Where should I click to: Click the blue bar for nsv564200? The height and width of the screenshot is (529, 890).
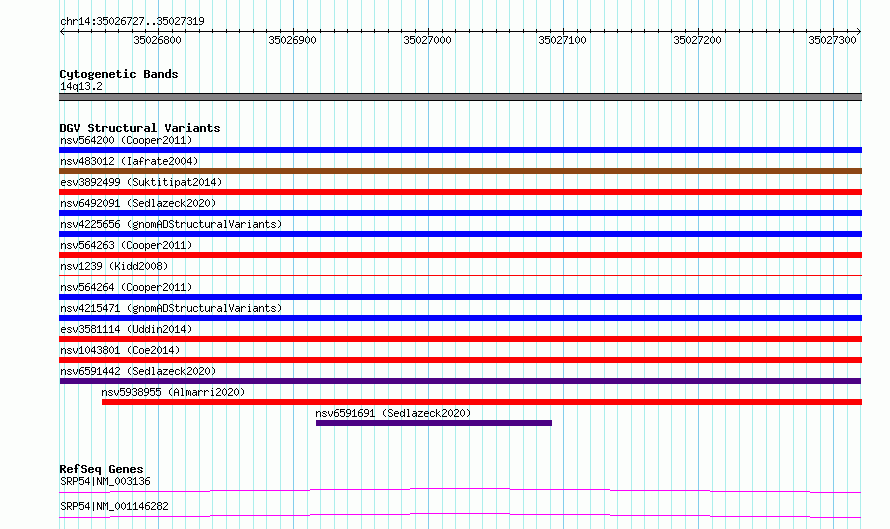point(460,150)
